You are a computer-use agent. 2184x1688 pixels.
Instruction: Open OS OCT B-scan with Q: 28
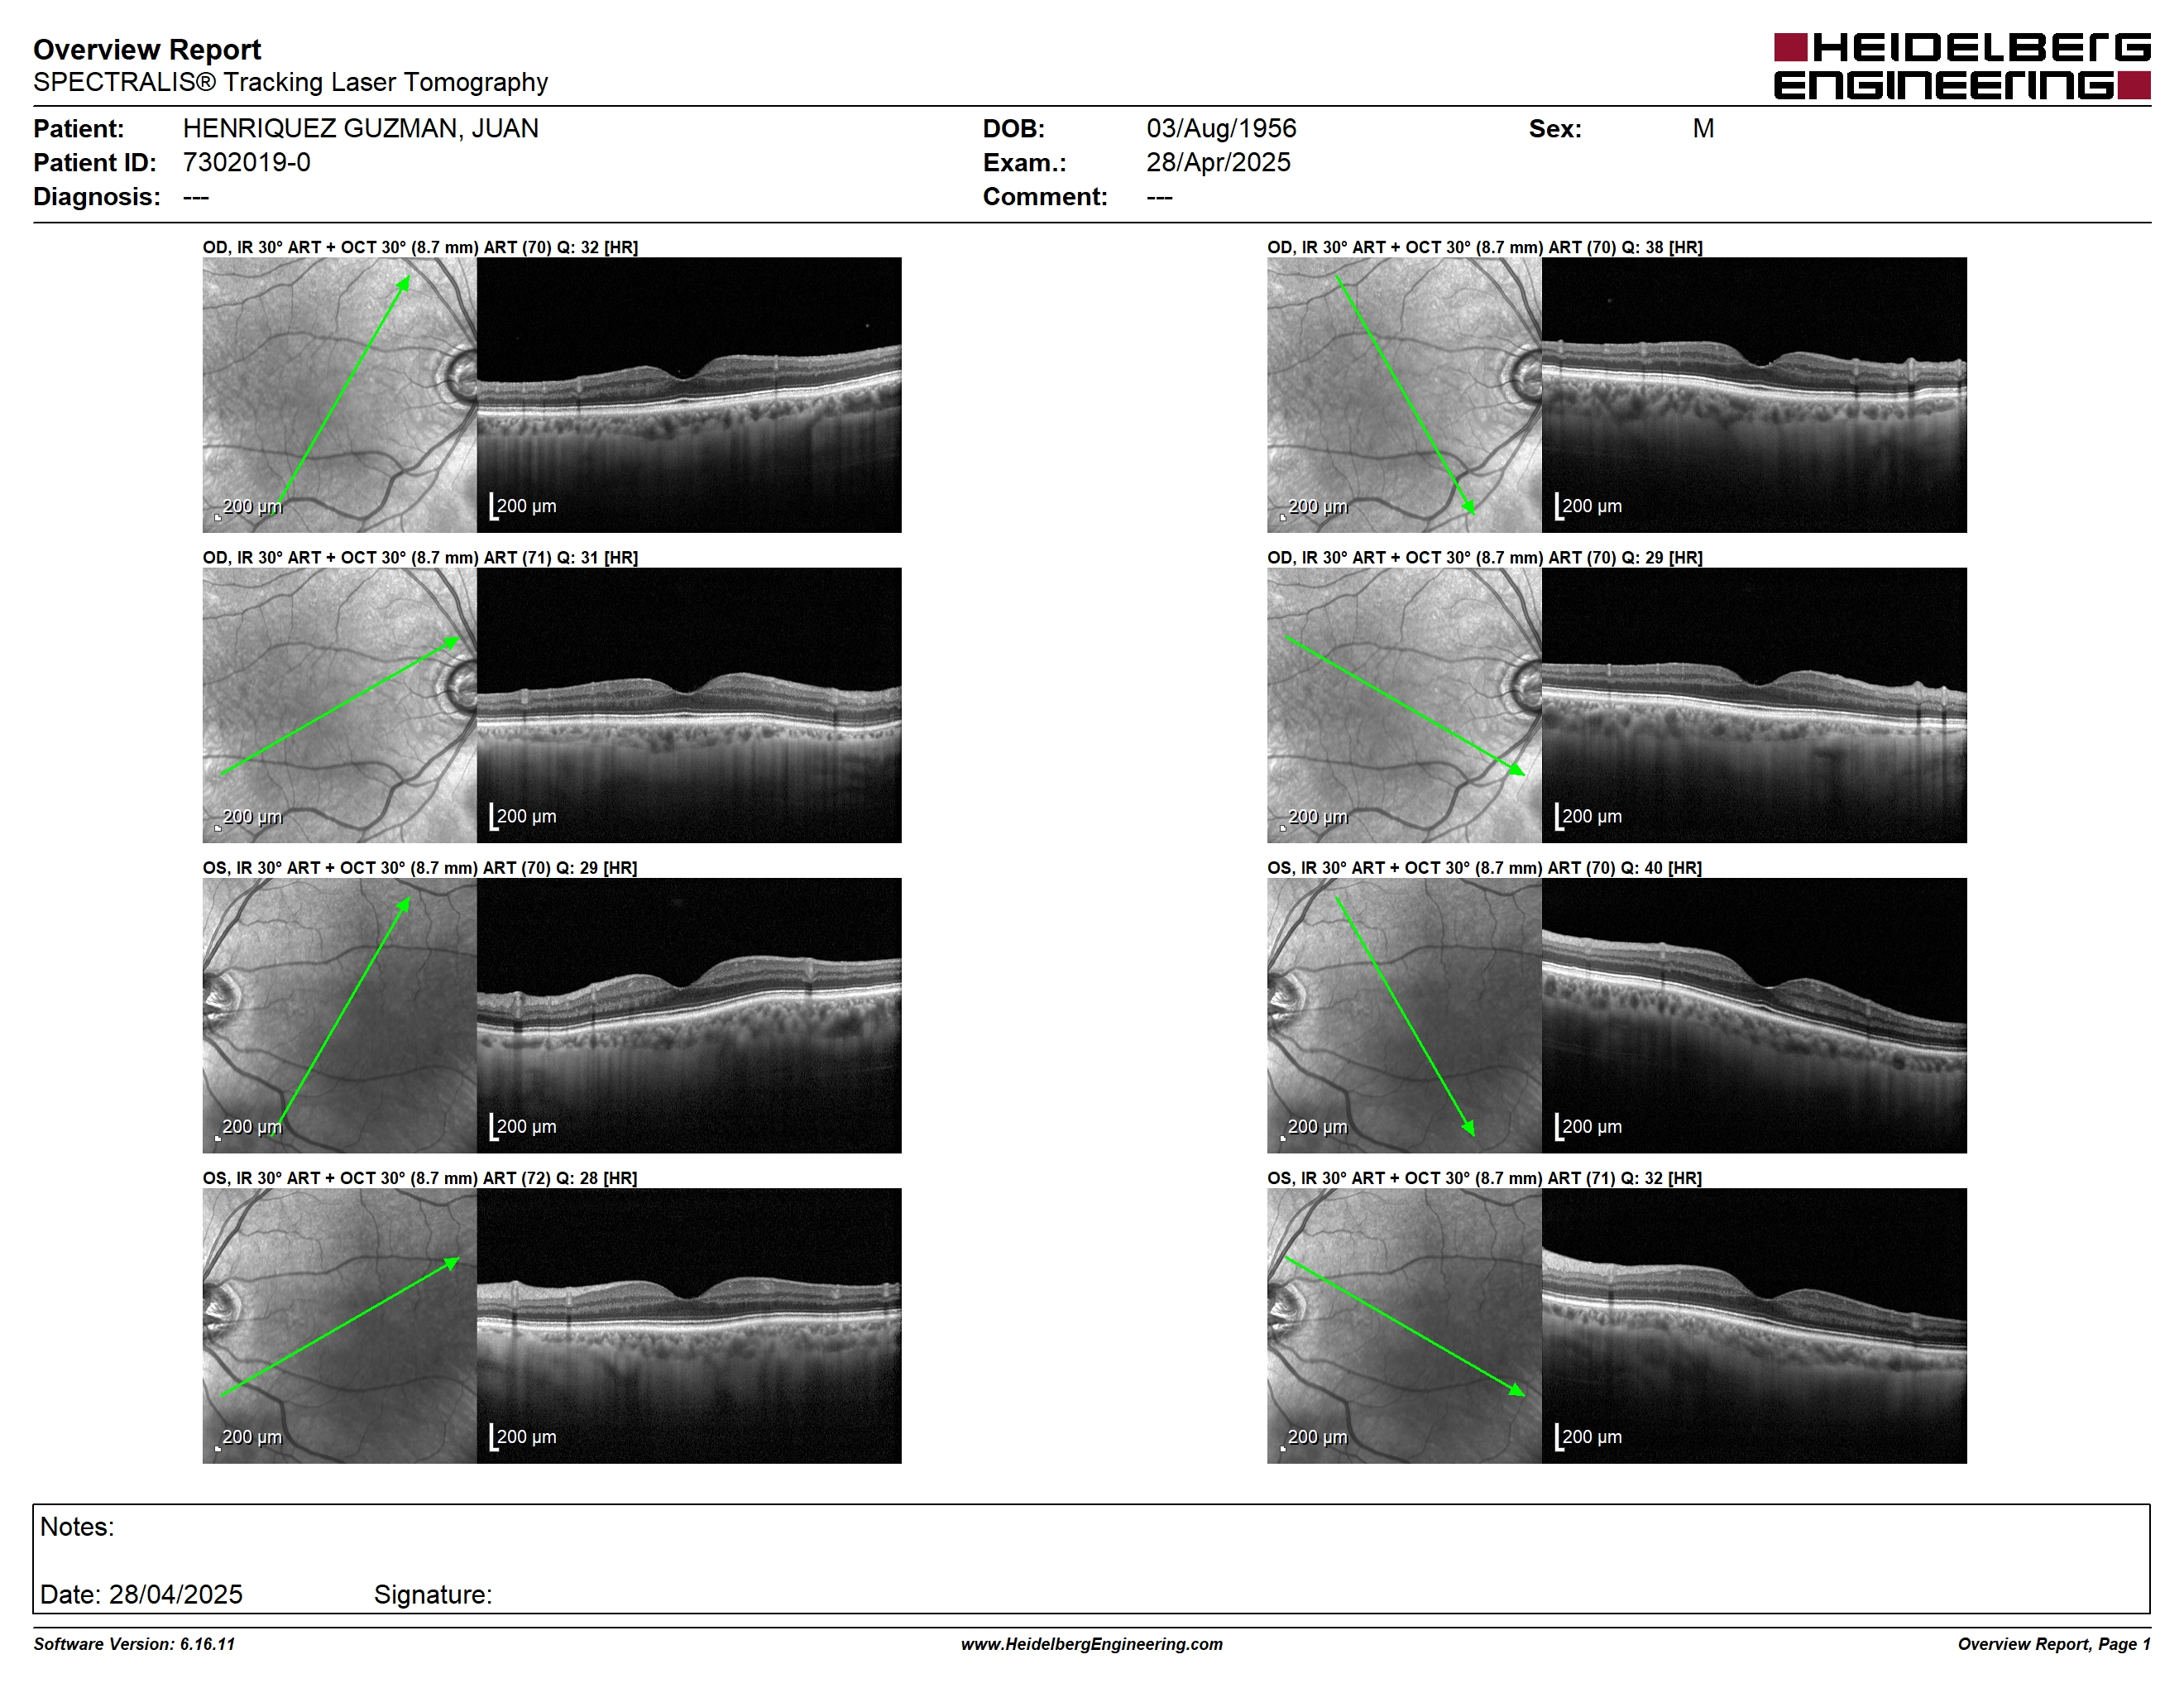(x=689, y=1325)
